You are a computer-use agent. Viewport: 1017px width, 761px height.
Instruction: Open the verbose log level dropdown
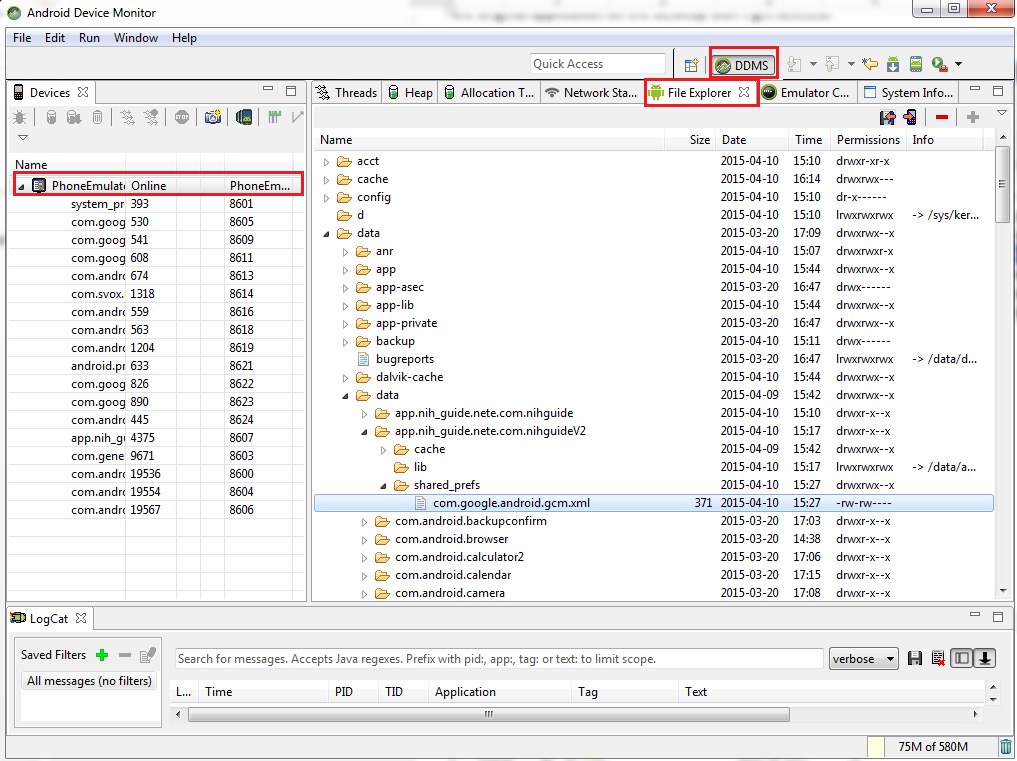click(x=863, y=659)
